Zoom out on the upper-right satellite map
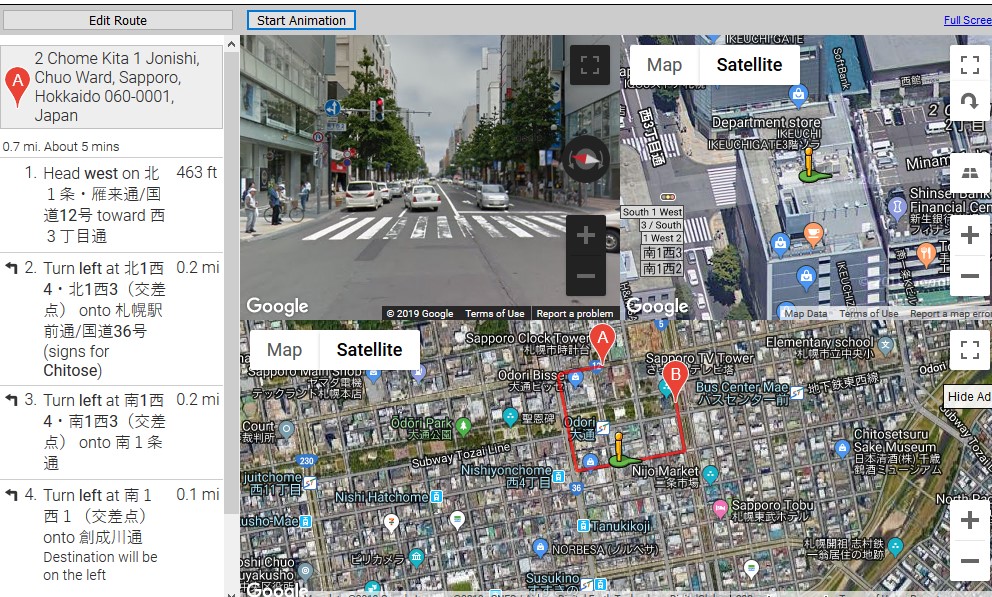This screenshot has height=597, width=992. click(x=969, y=276)
